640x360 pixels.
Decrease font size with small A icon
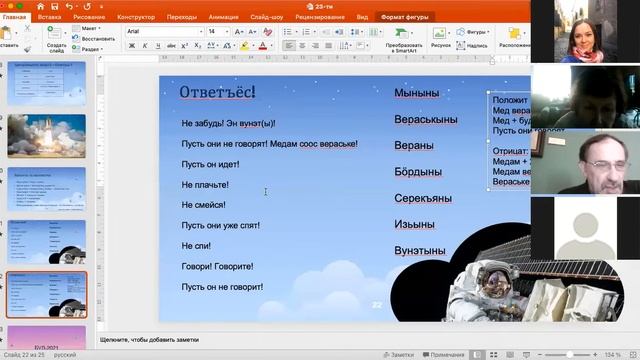(x=252, y=32)
